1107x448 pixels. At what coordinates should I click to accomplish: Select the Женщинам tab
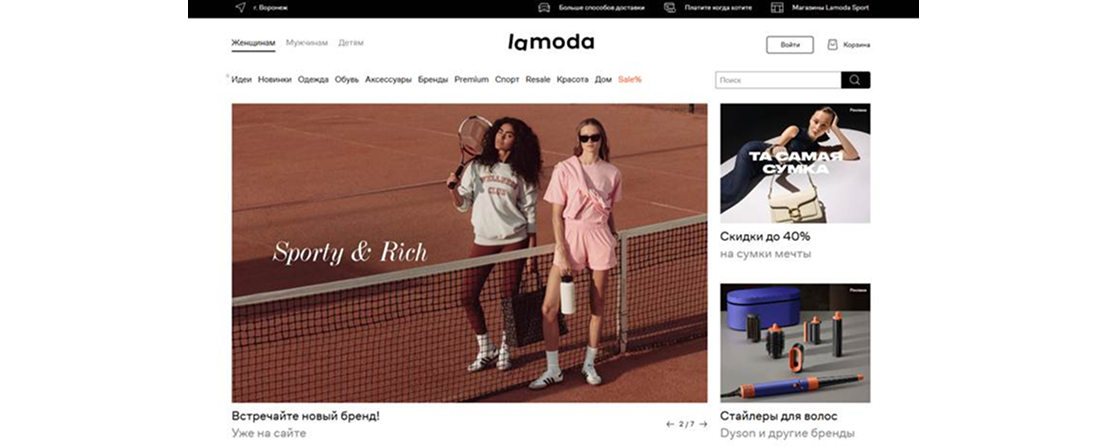click(x=253, y=43)
